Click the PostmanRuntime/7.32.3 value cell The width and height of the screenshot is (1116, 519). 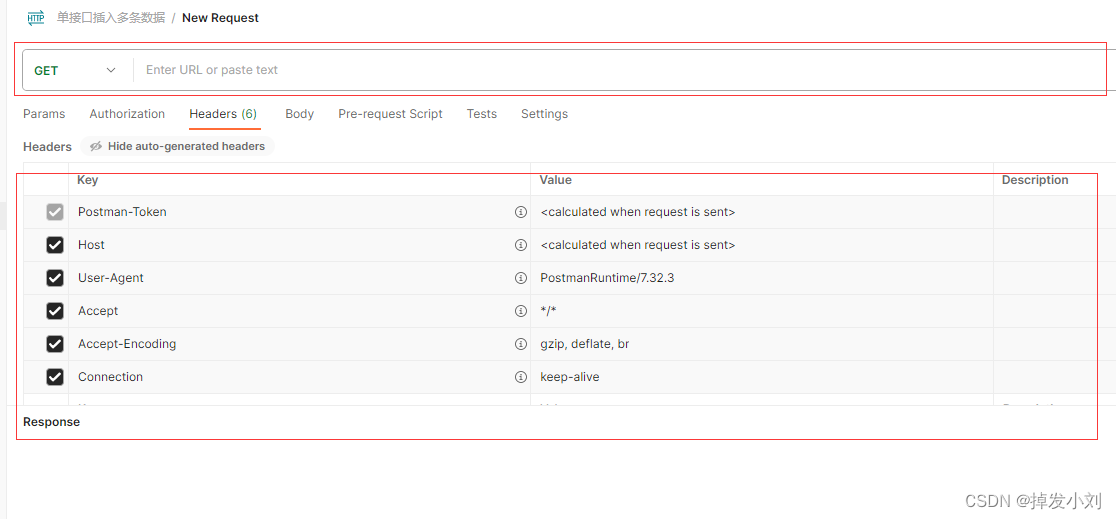coord(762,278)
